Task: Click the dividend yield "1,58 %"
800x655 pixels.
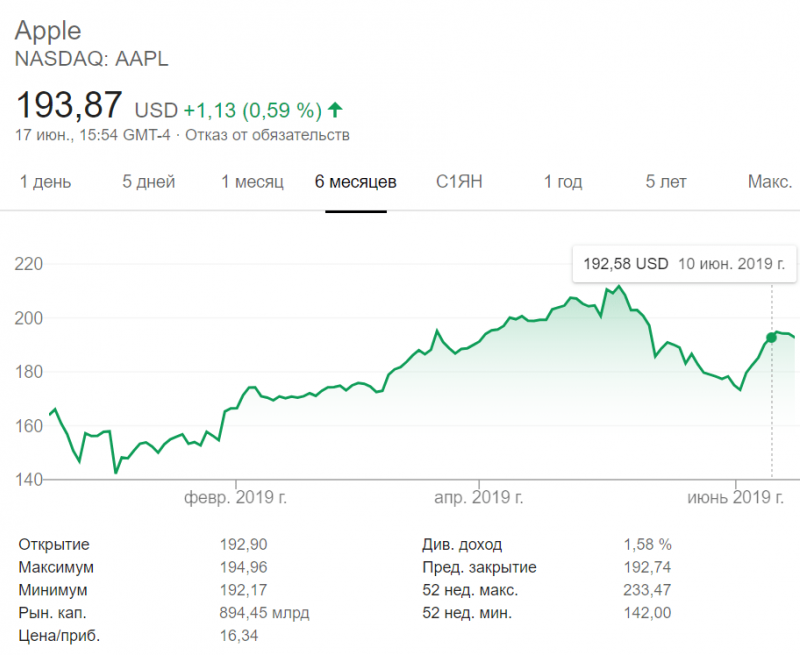Action: coord(647,545)
